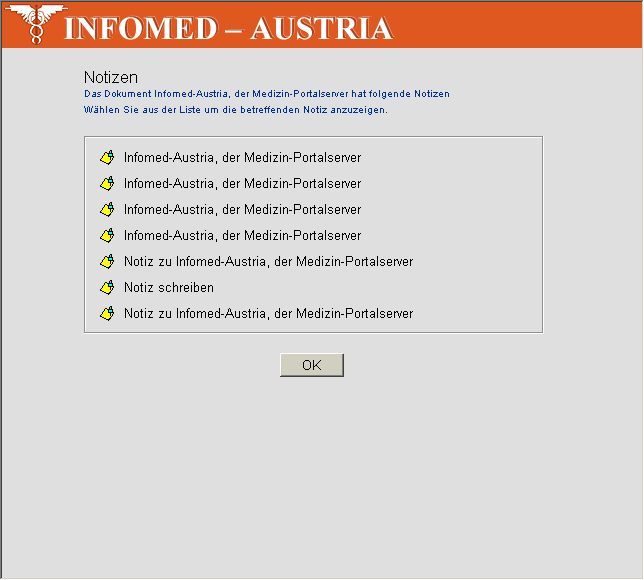The height and width of the screenshot is (580, 644).
Task: Click the 'INFOMED – AUSTRIA' banner title
Action: 228,28
